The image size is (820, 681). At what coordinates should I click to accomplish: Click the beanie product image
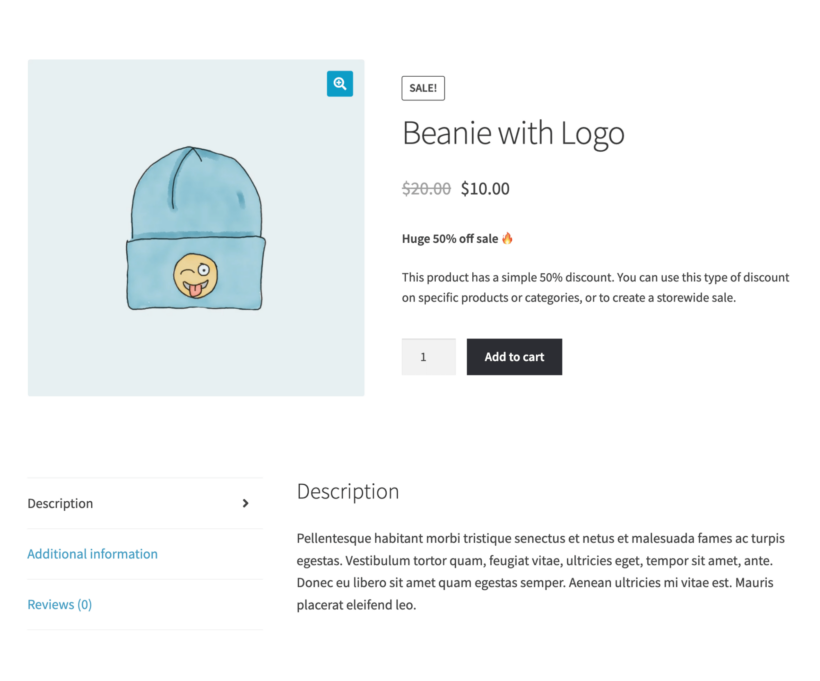coord(196,226)
